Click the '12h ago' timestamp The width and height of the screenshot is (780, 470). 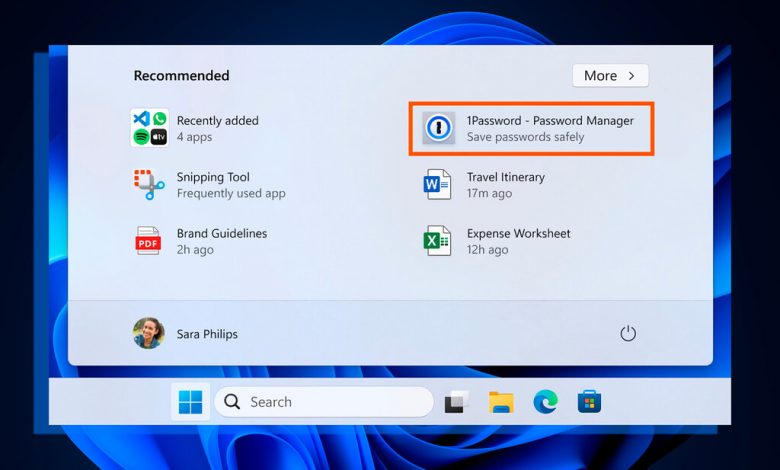488,250
